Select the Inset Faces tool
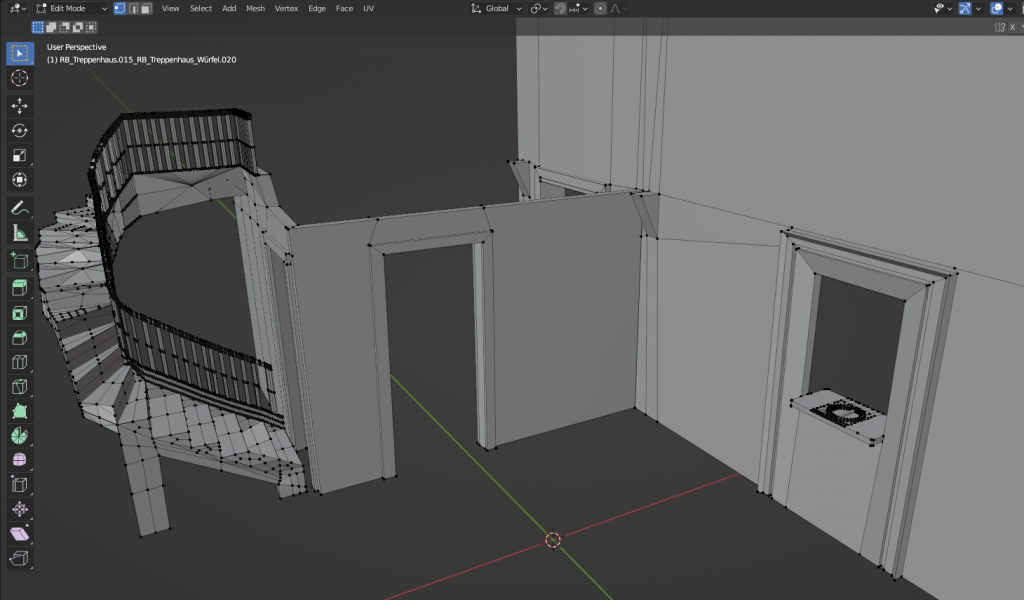The image size is (1024, 600). pyautogui.click(x=19, y=313)
